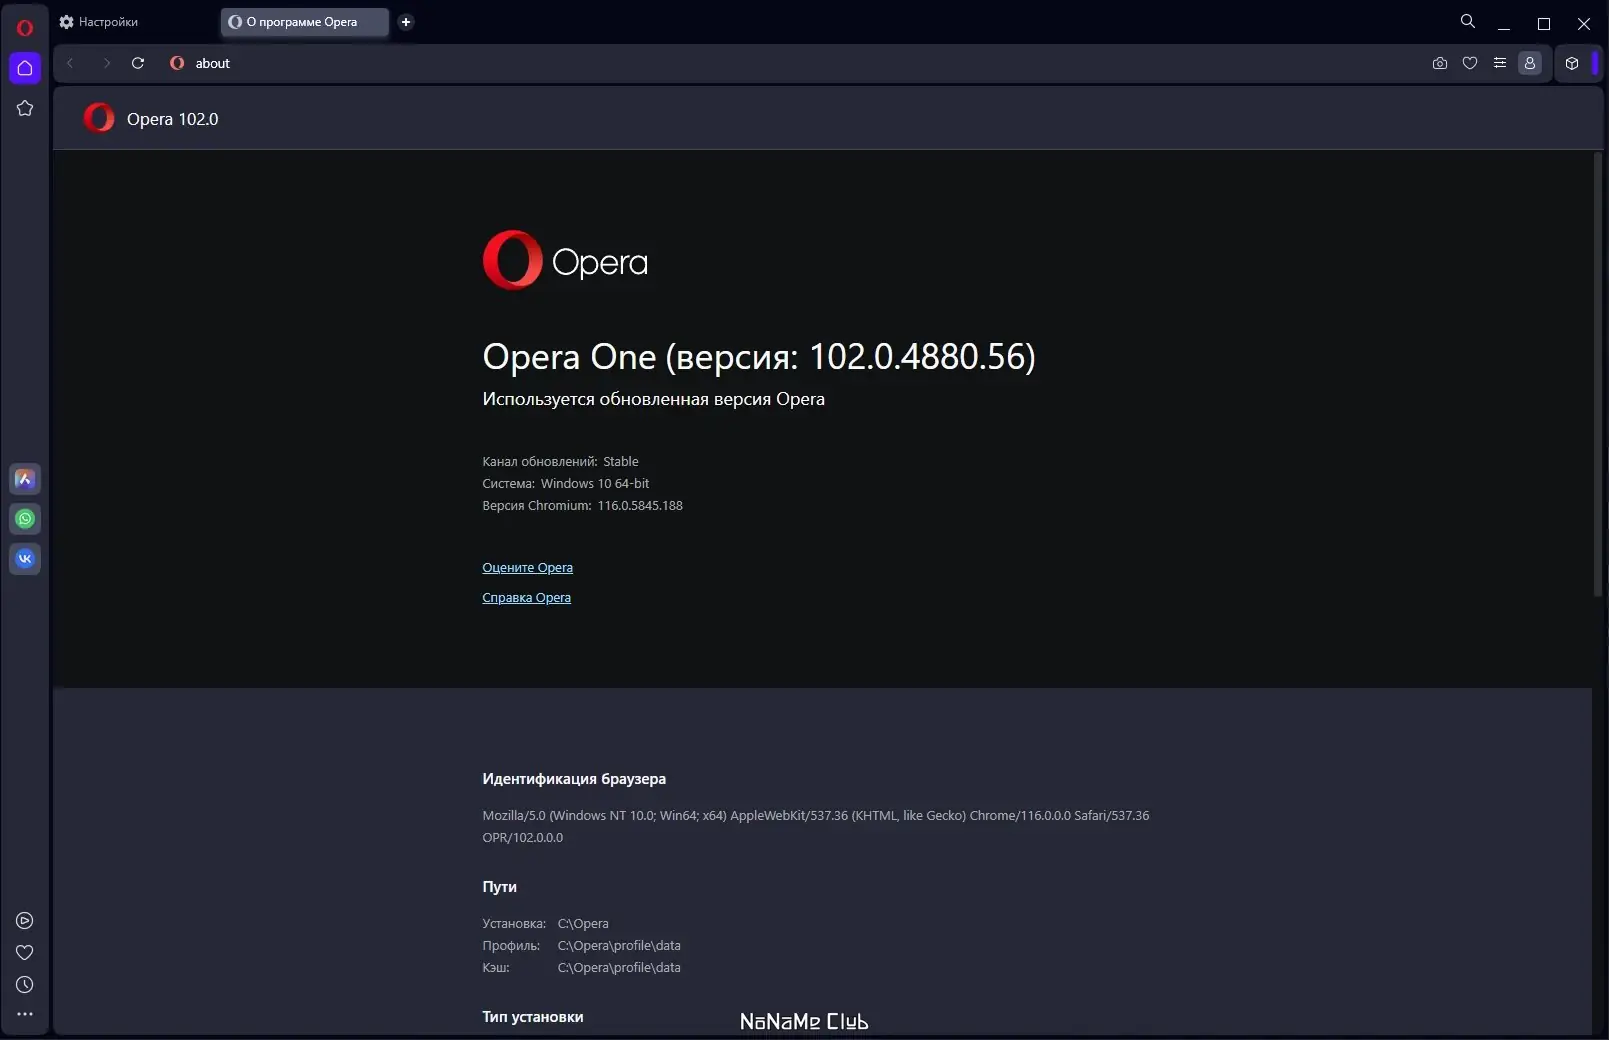Open History clock icon in sidebar
Screen dimensions: 1609x1040
click(25, 985)
